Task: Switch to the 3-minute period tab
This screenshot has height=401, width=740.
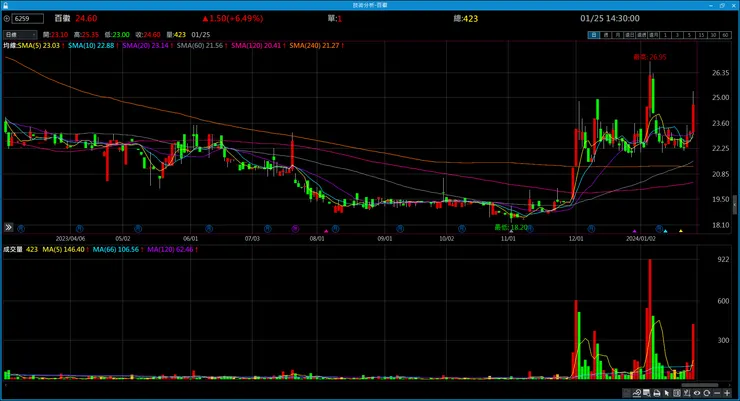Action: click(x=678, y=35)
